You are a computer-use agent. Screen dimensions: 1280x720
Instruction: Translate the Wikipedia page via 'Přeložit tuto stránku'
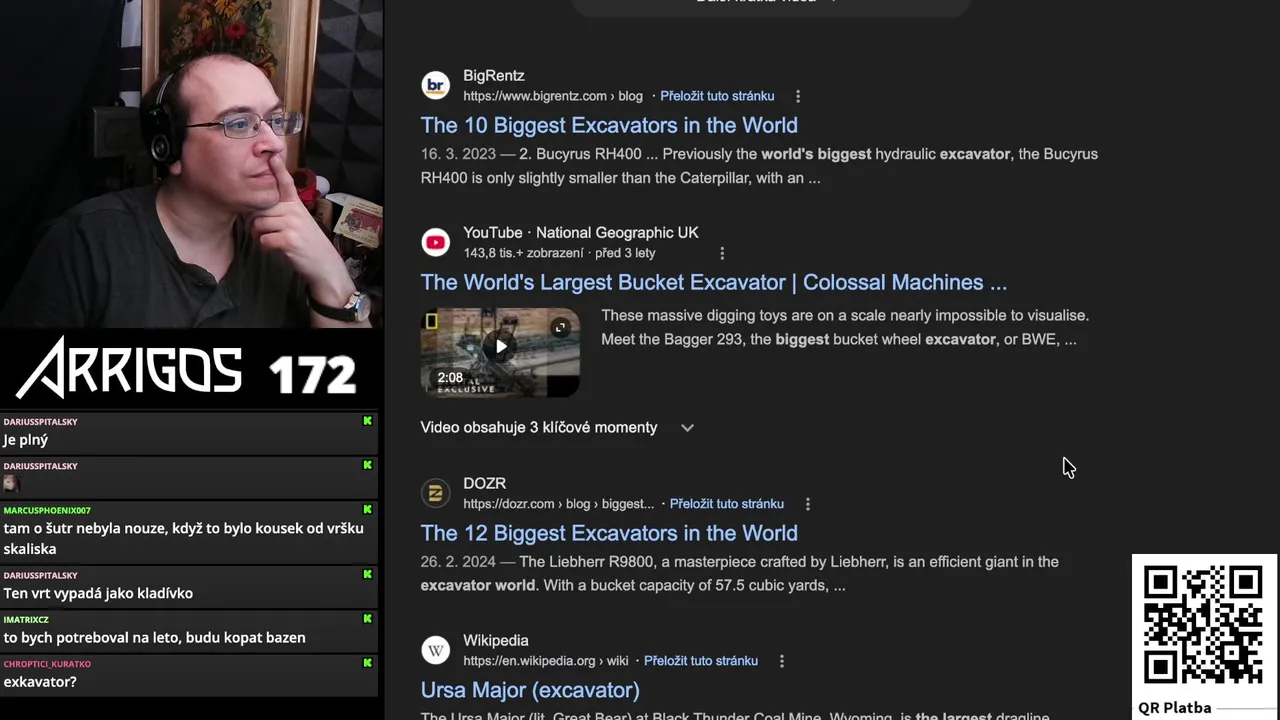click(x=701, y=661)
